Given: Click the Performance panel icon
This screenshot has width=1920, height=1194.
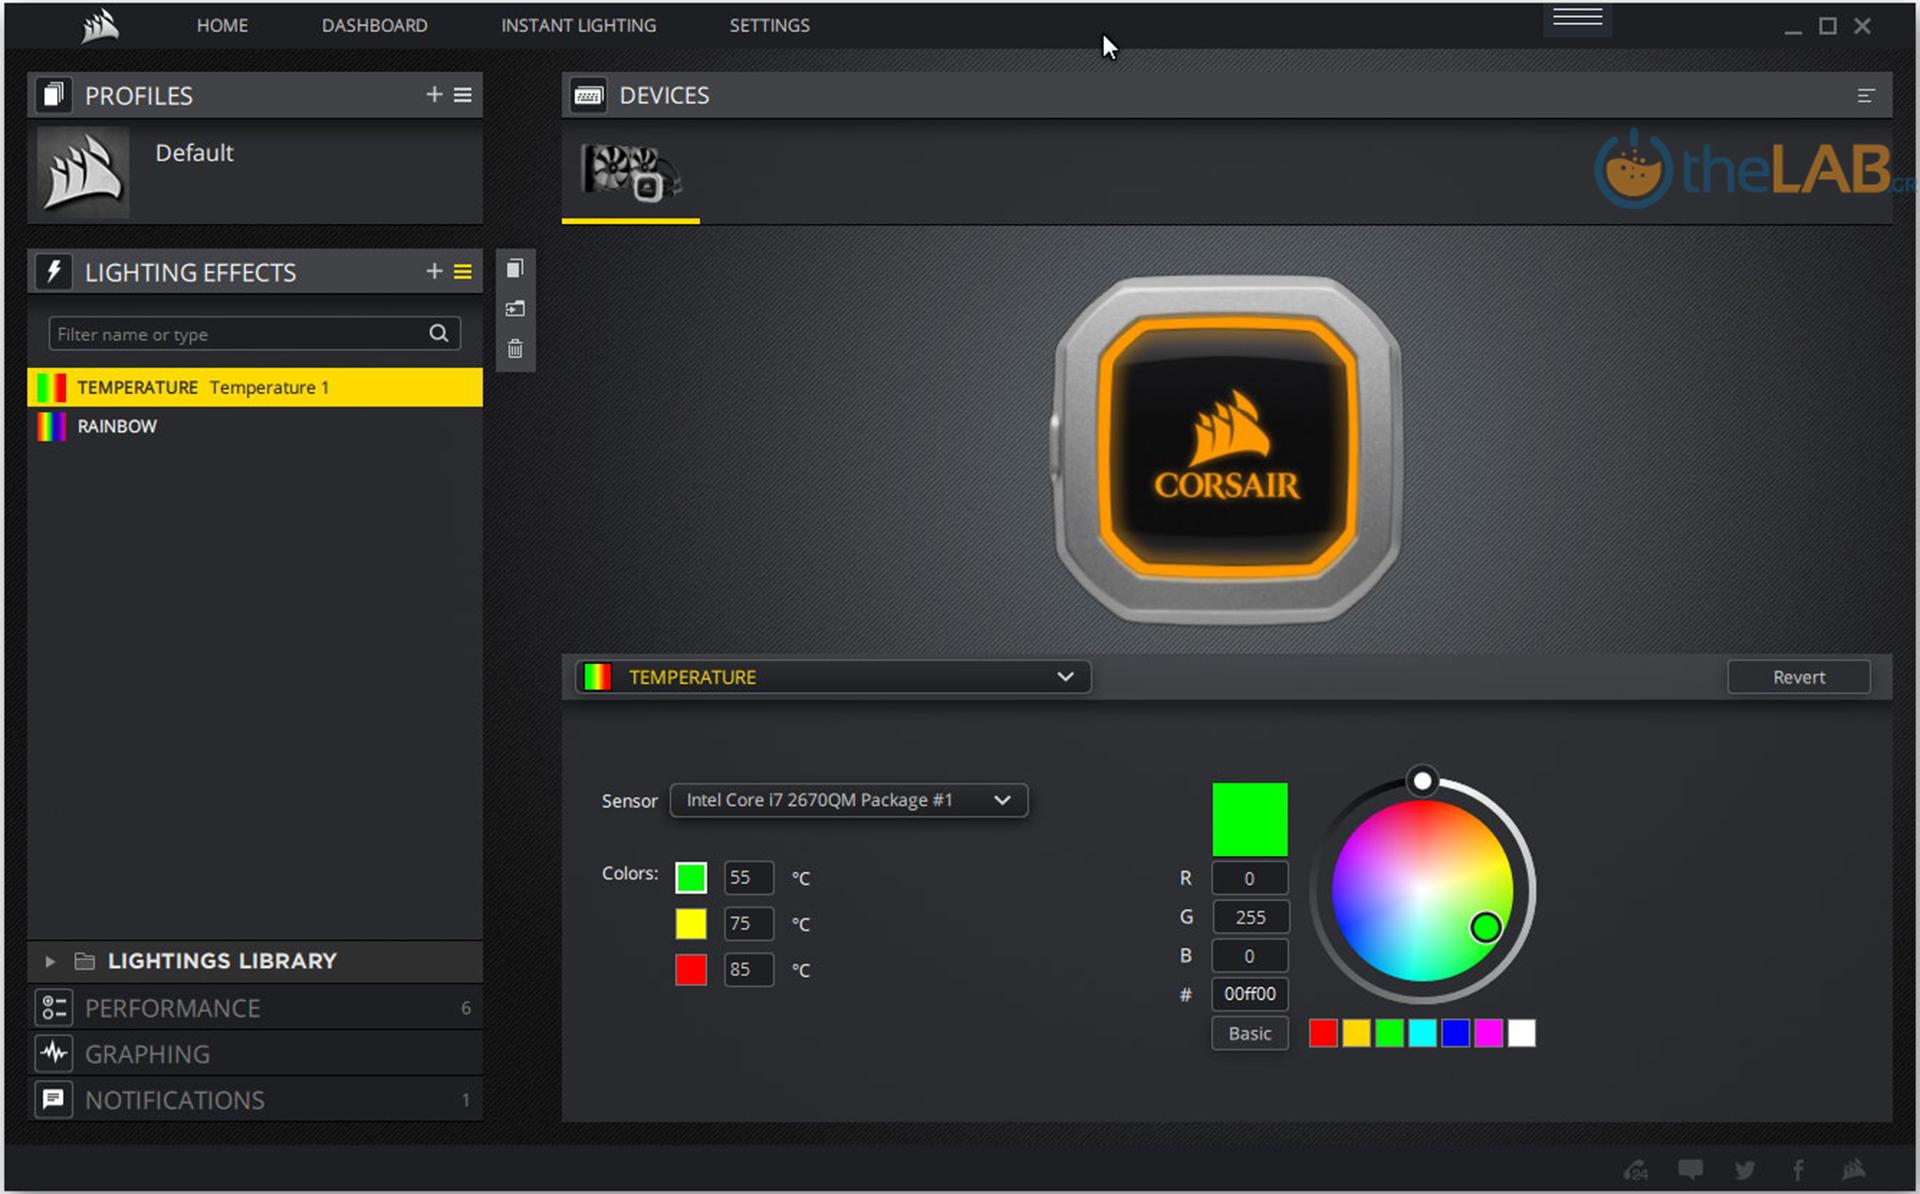Looking at the screenshot, I should coord(54,1007).
